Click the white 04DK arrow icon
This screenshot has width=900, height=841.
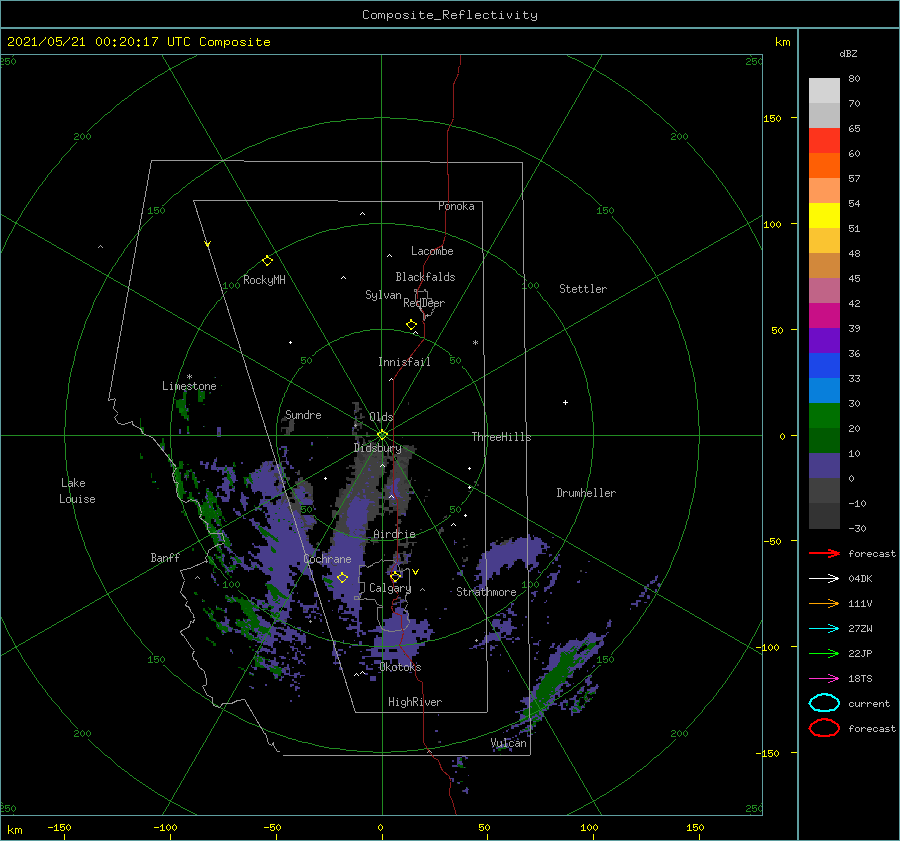824,578
